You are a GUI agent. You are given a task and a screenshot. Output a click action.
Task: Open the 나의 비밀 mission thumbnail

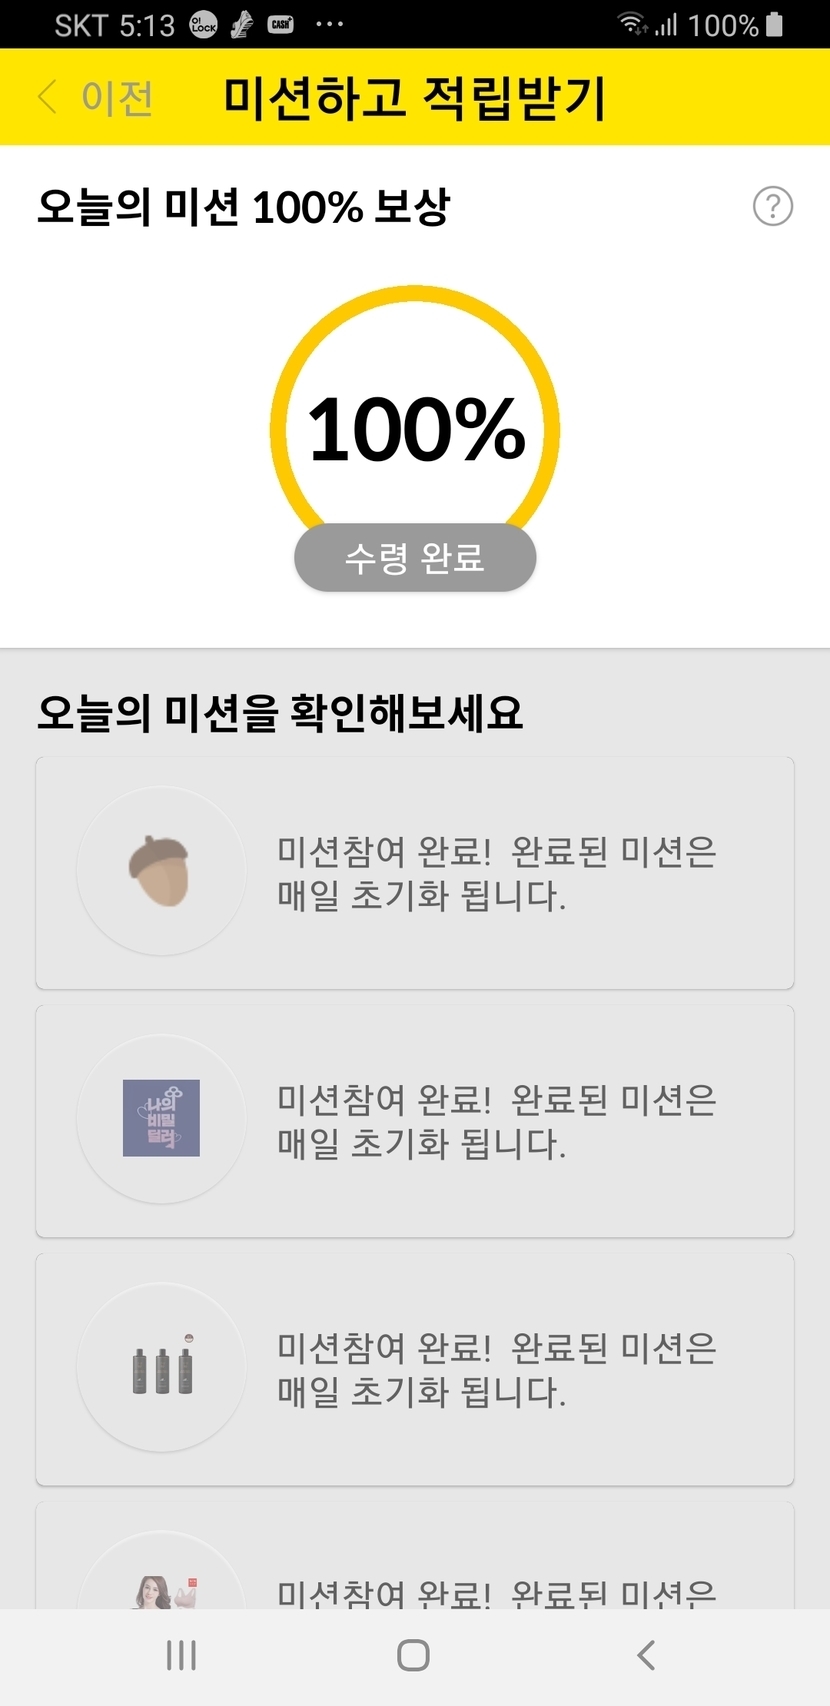pos(161,1118)
